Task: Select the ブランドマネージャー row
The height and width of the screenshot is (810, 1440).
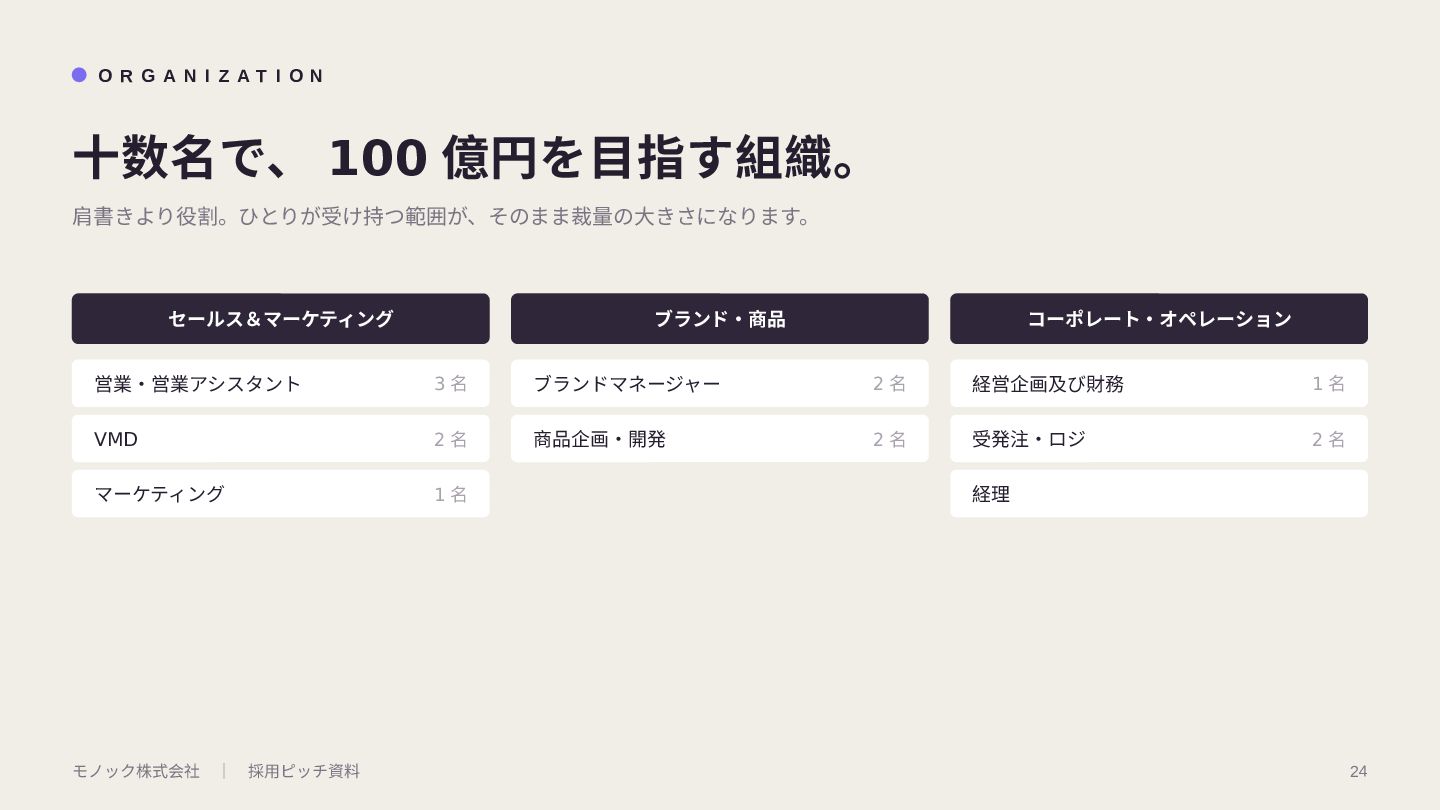Action: click(720, 384)
